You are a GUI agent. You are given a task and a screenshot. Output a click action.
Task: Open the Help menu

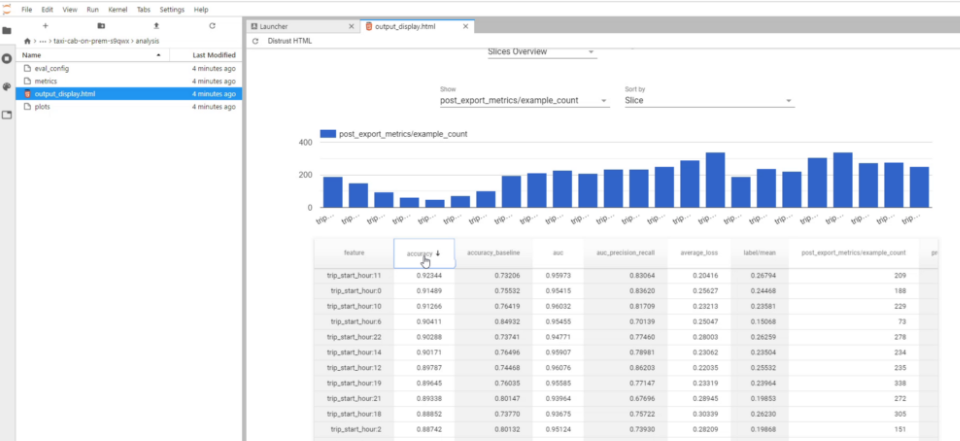(201, 10)
